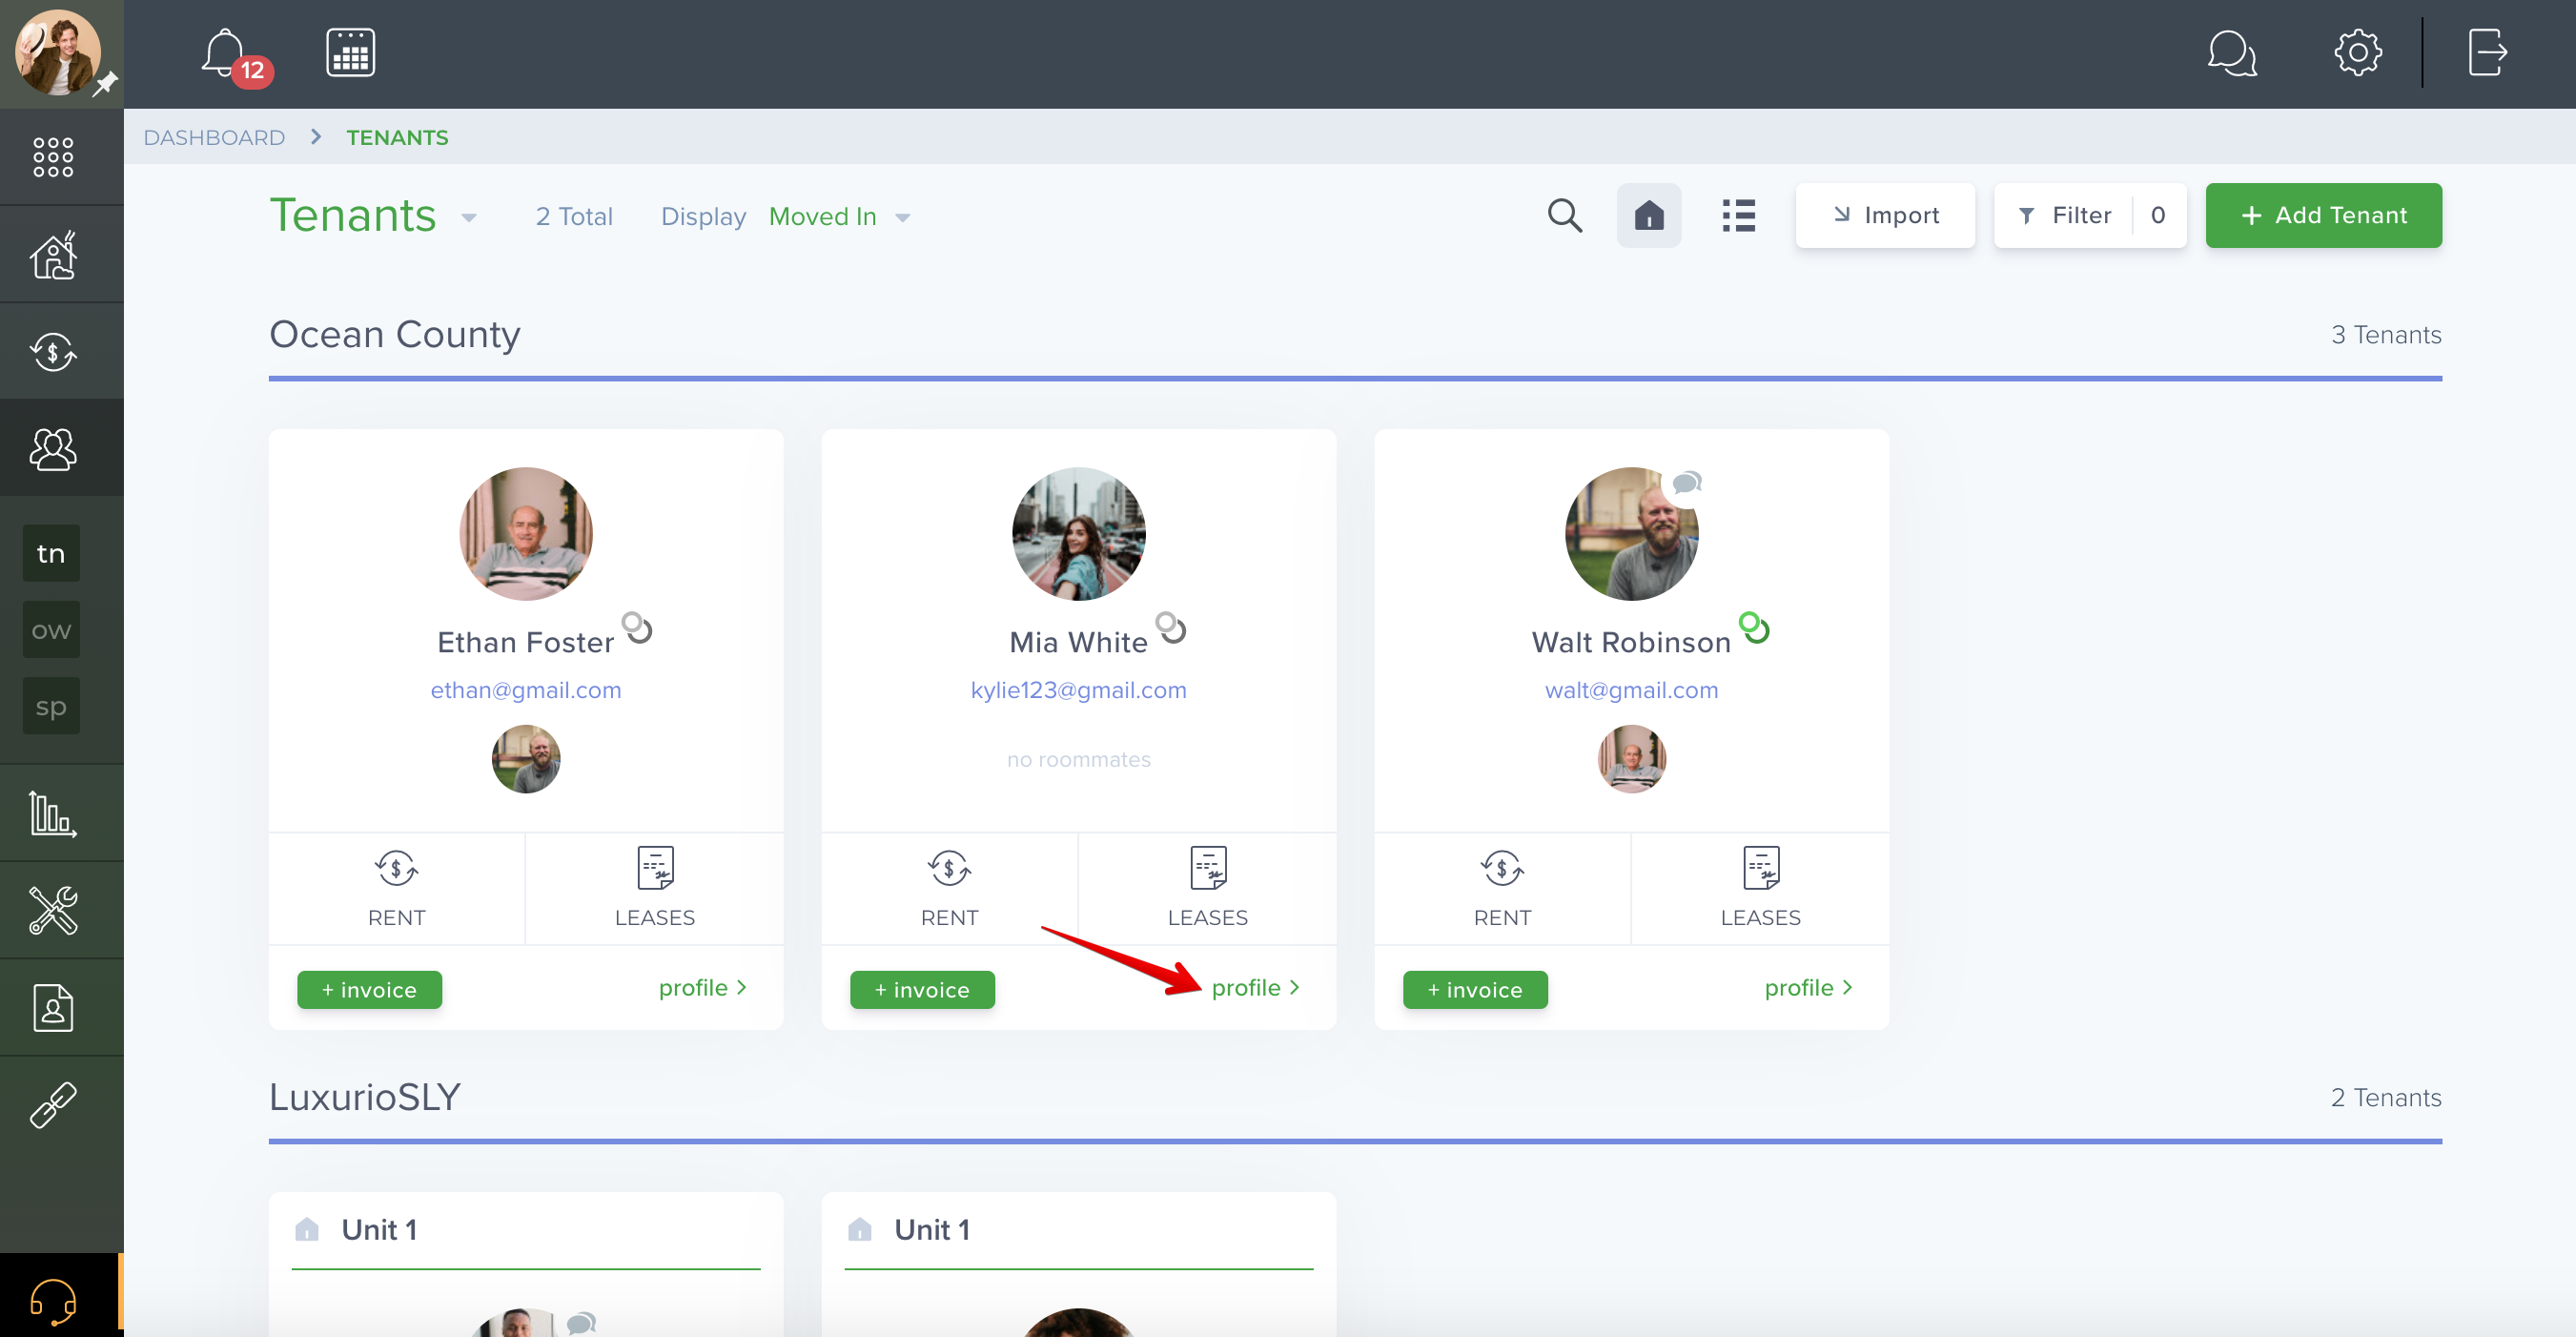The height and width of the screenshot is (1337, 2576).
Task: Open Ethan Foster's profile link
Action: 702,987
